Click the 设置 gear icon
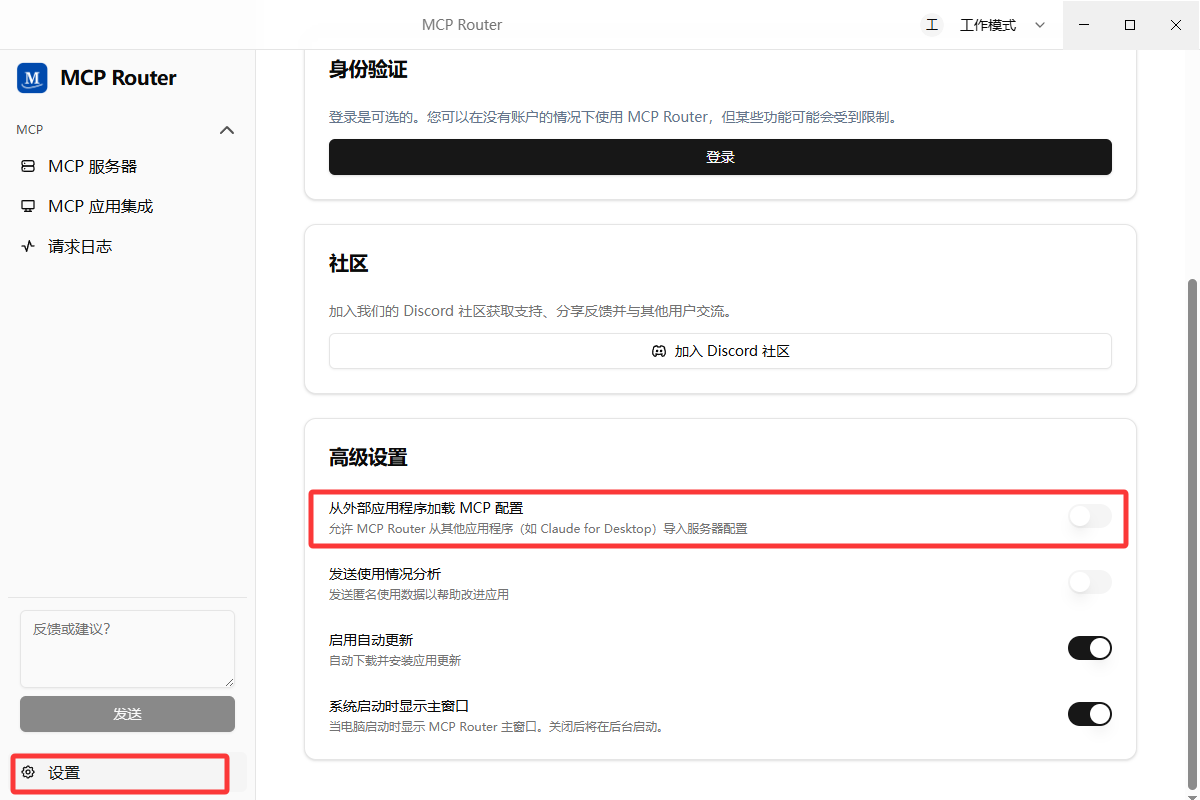This screenshot has height=800, width=1200. (x=28, y=773)
